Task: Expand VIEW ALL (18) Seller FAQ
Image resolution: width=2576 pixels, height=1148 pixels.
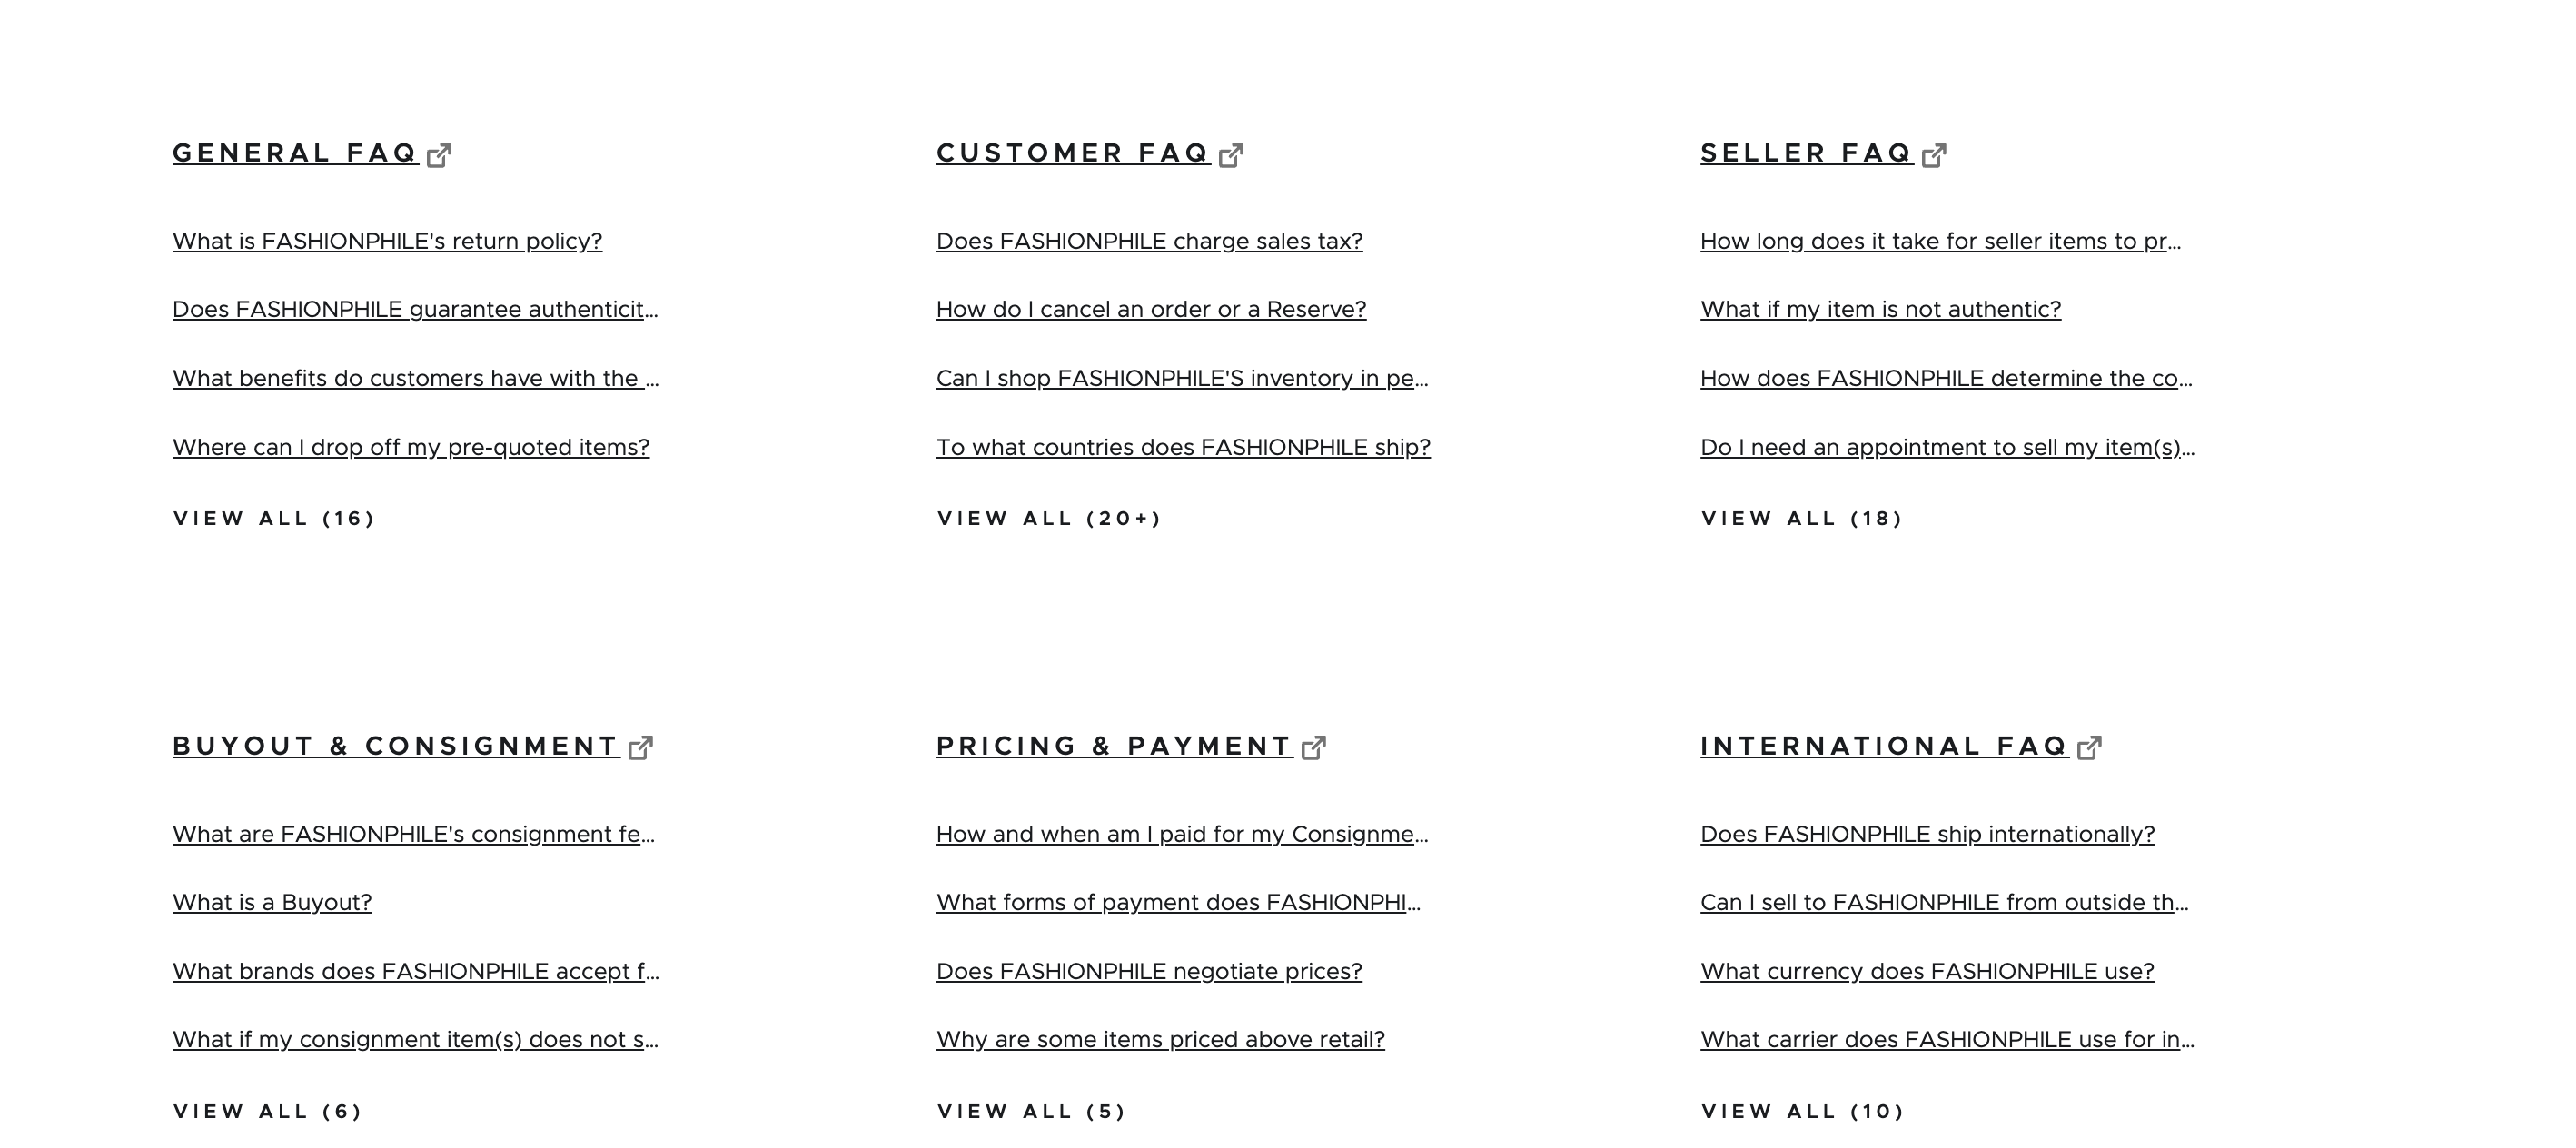Action: click(x=1802, y=518)
